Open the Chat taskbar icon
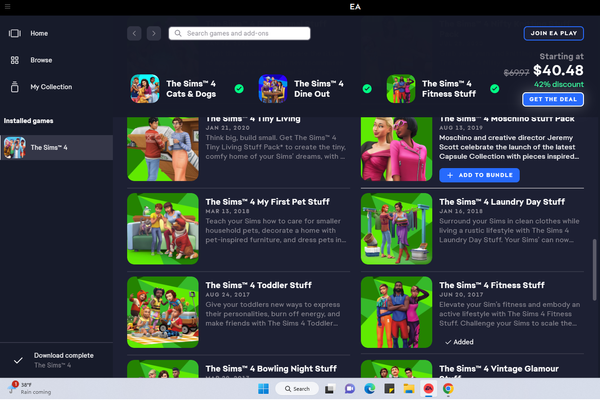Image resolution: width=600 pixels, height=400 pixels. [349, 389]
